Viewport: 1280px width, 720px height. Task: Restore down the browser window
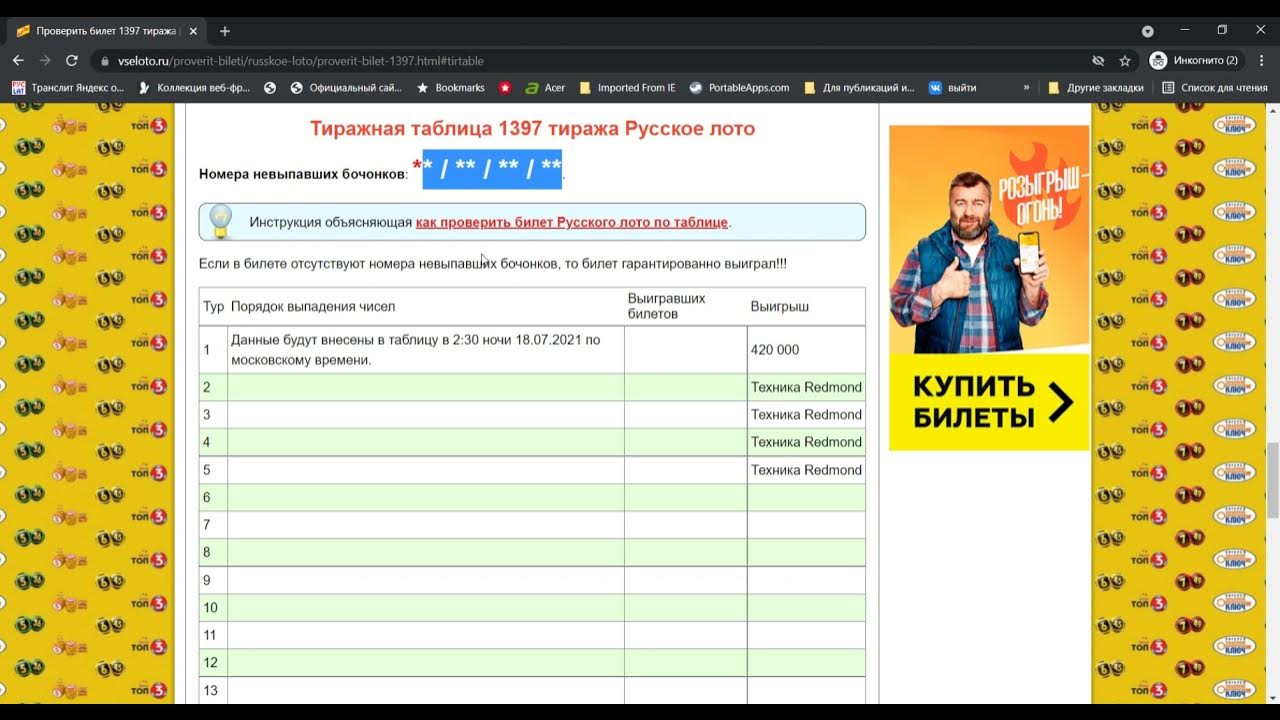1222,31
